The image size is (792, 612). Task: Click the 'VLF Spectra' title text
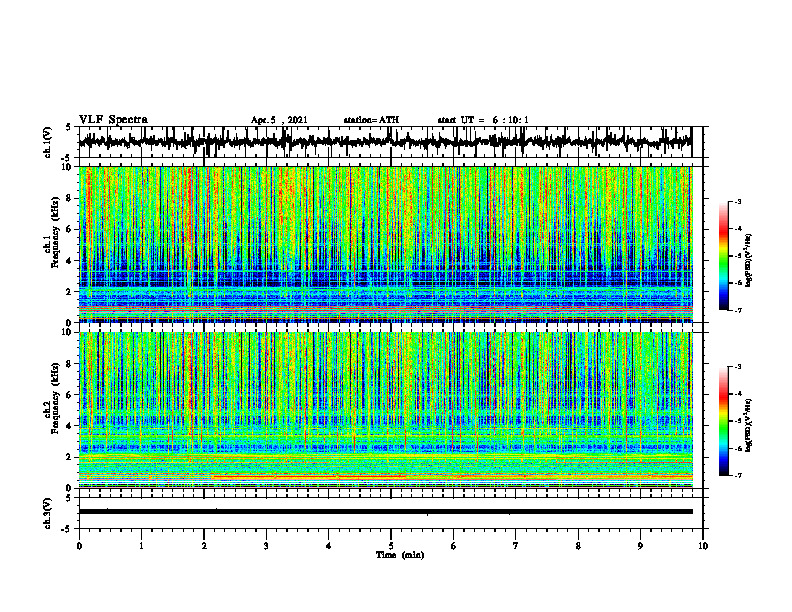pyautogui.click(x=113, y=120)
